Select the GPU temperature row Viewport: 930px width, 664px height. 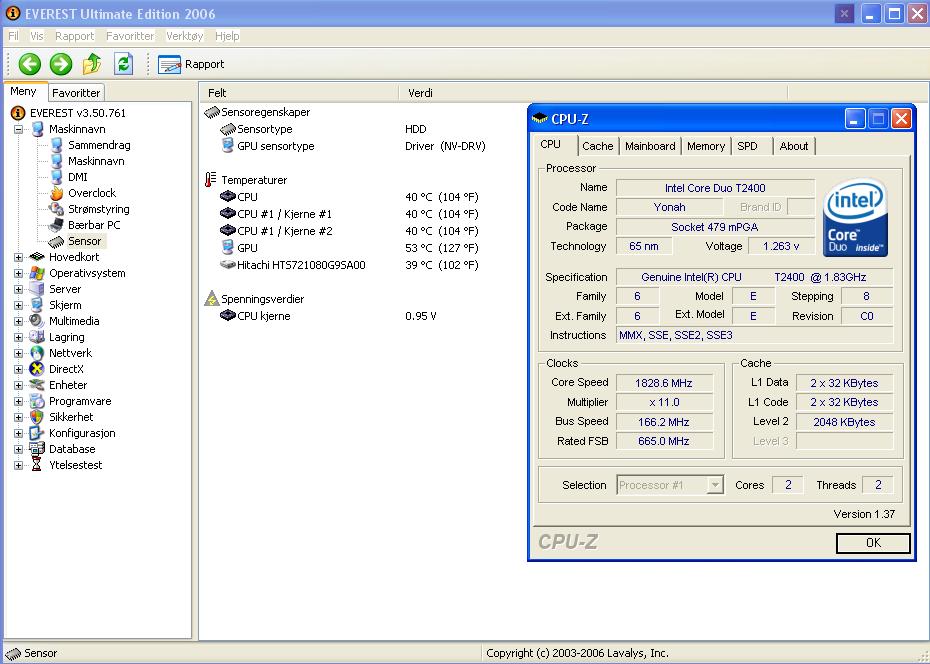pos(349,248)
